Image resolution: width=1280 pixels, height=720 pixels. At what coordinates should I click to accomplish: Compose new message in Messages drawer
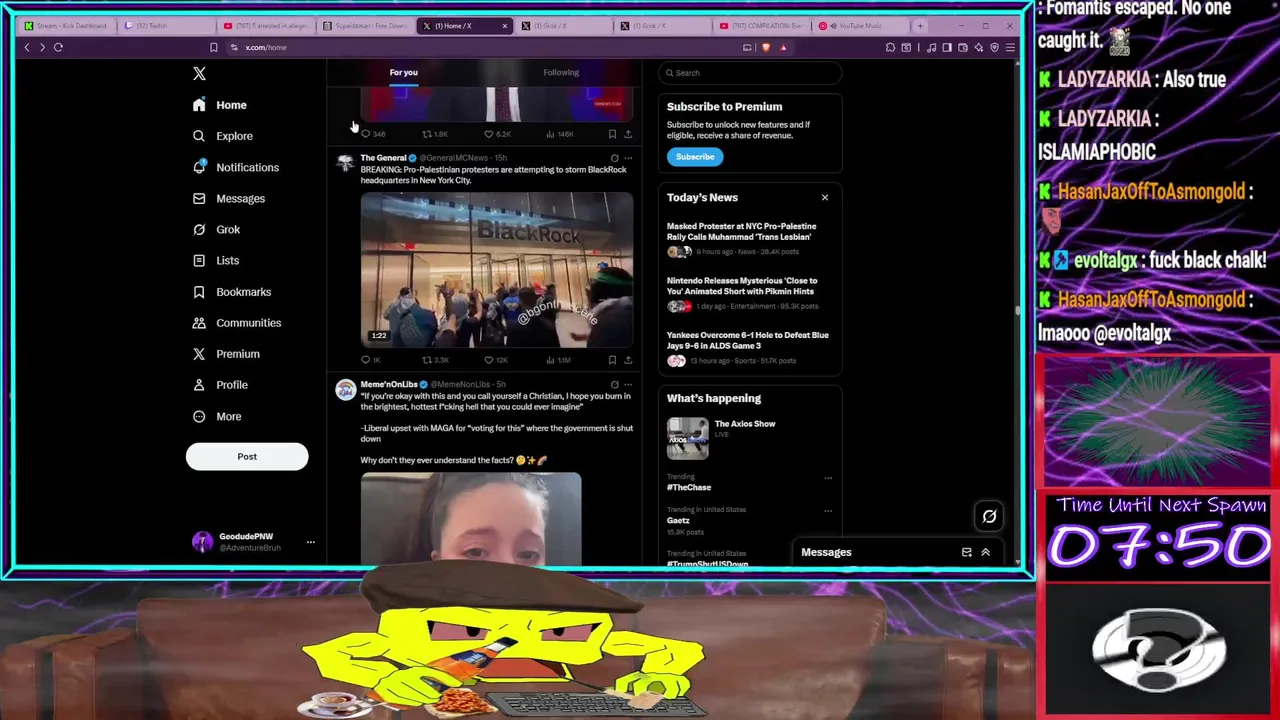click(966, 552)
